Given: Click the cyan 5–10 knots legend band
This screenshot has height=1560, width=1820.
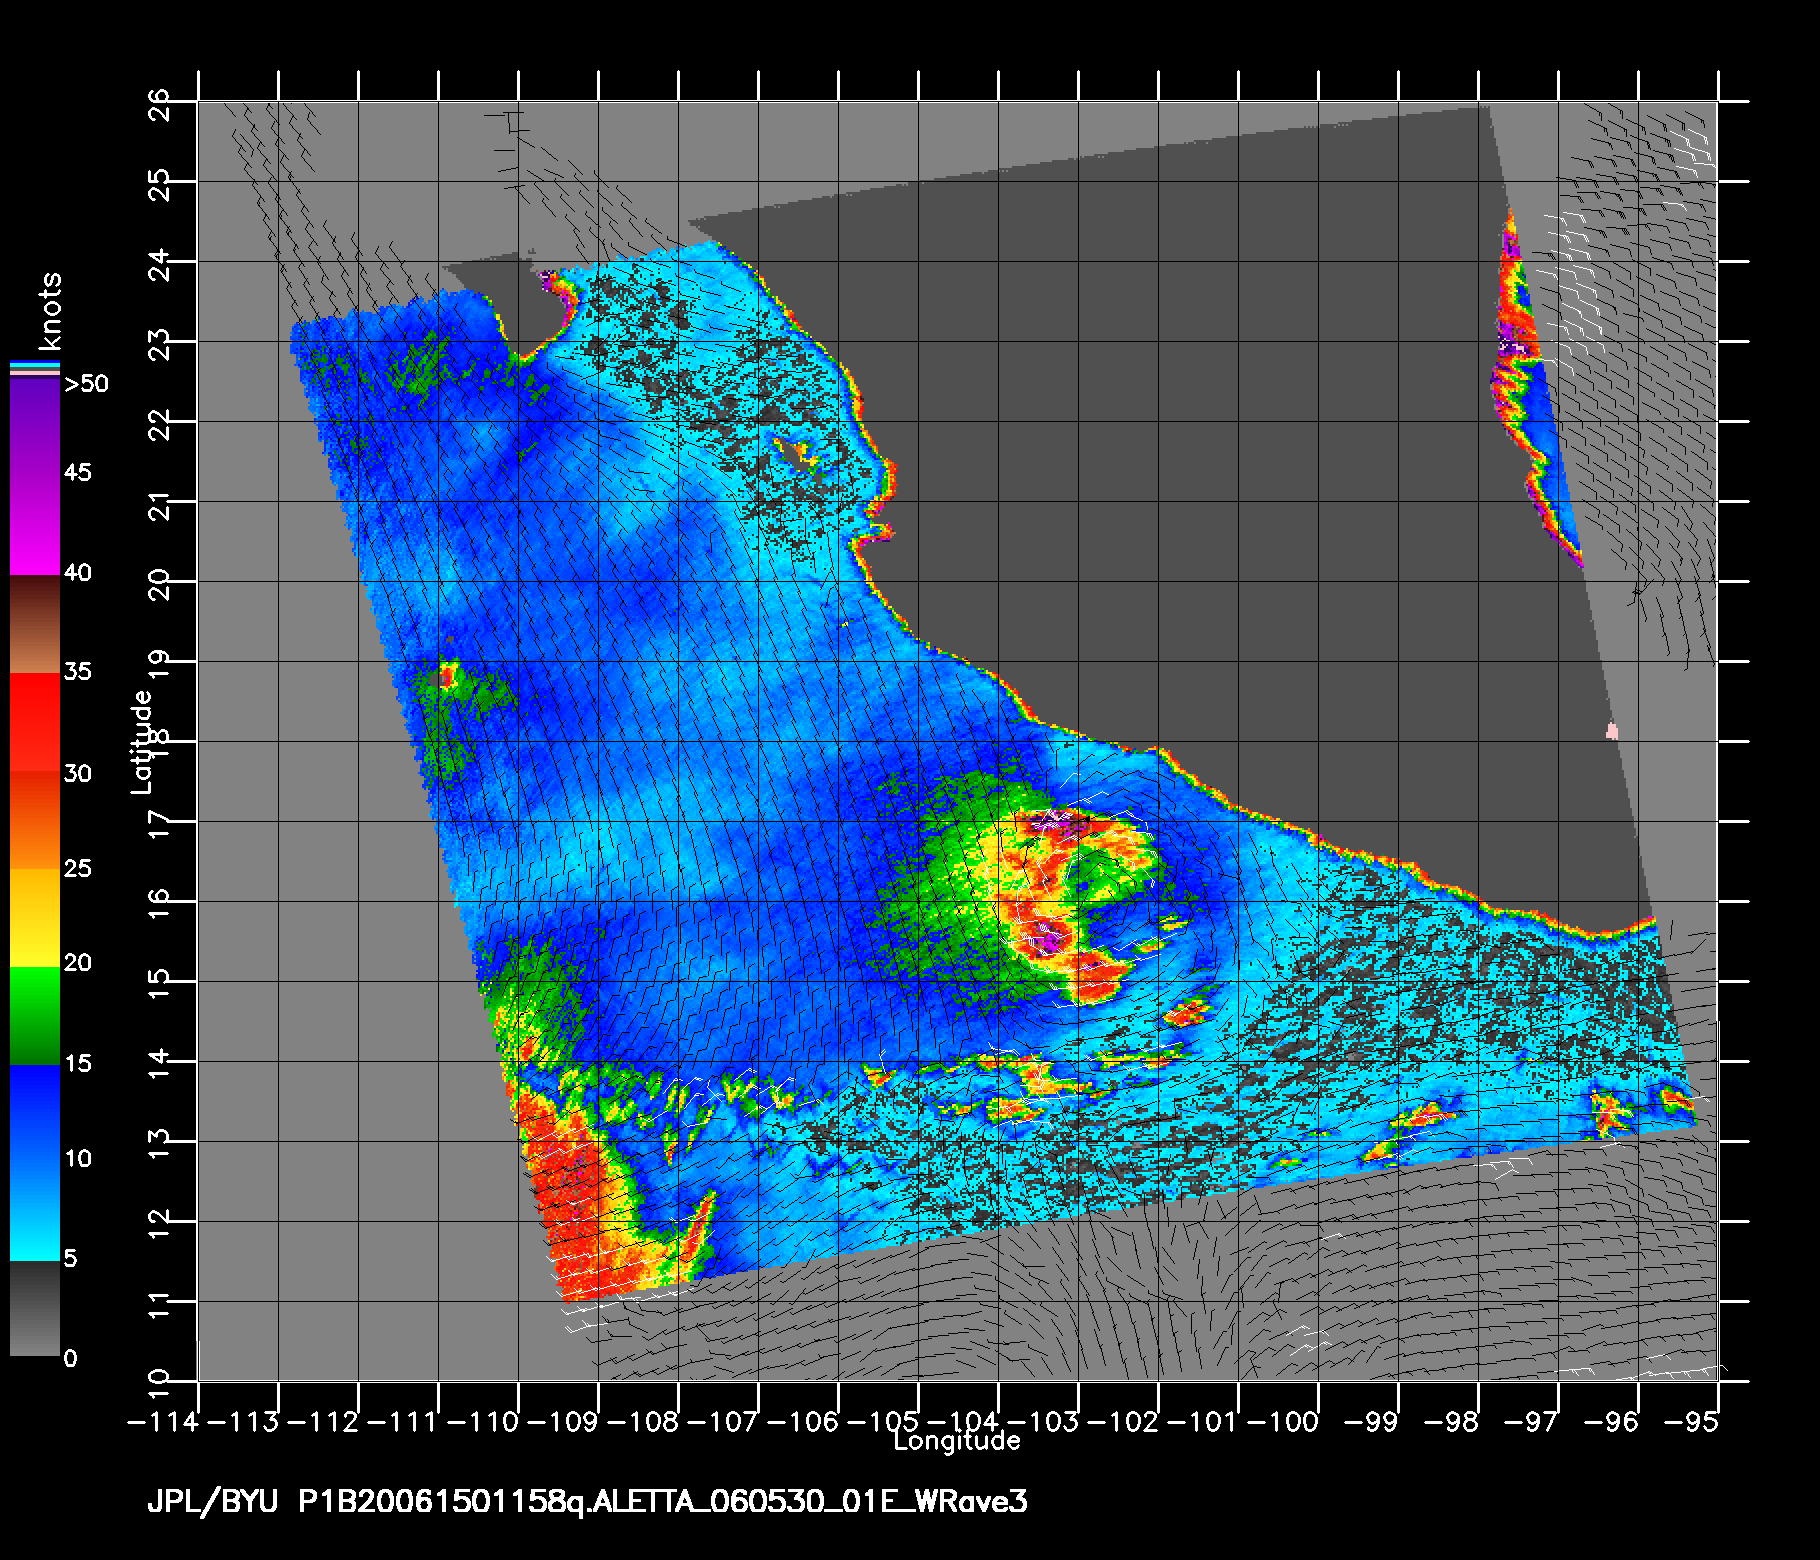Looking at the screenshot, I should [x=35, y=1212].
